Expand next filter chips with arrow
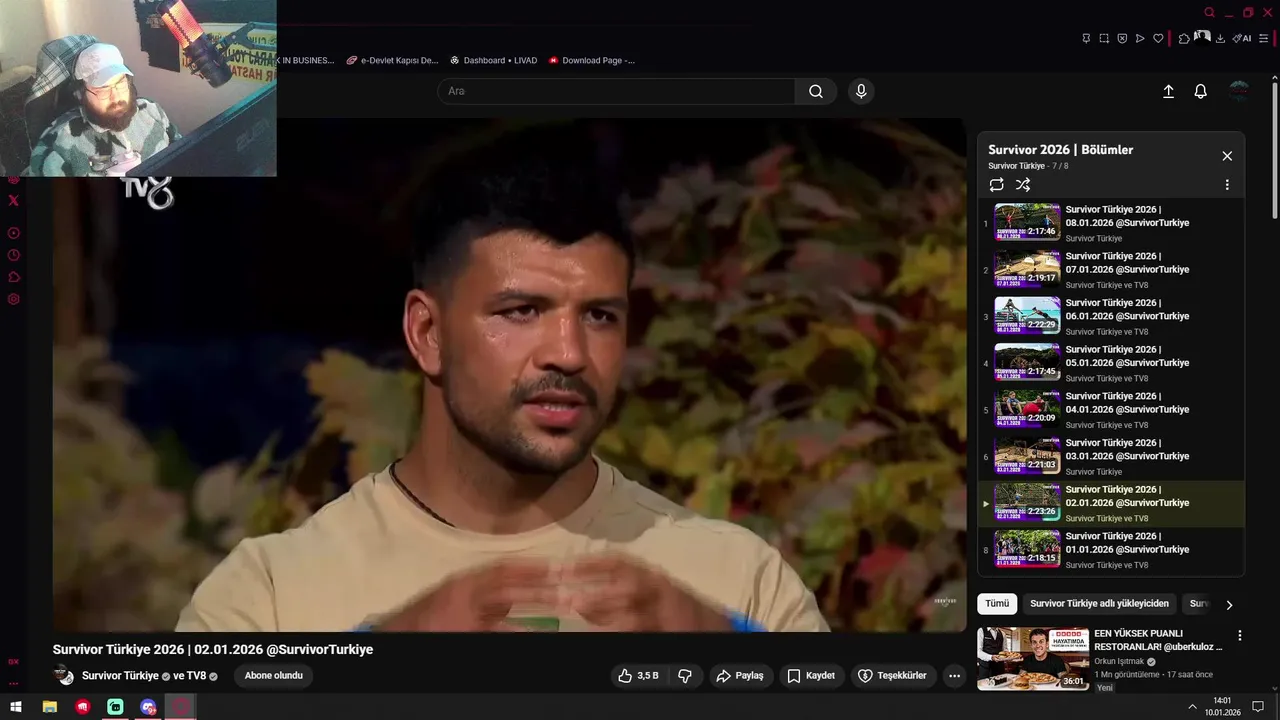1280x720 pixels. tap(1229, 604)
